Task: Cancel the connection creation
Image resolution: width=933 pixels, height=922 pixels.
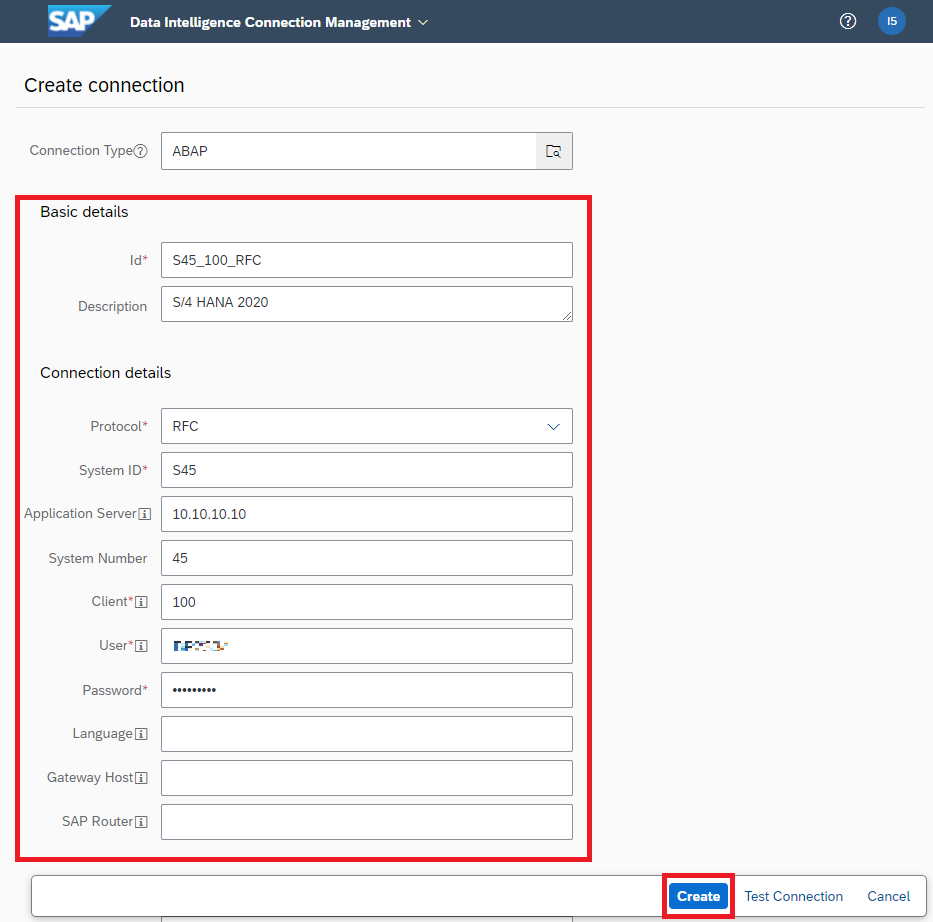Action: pos(888,896)
